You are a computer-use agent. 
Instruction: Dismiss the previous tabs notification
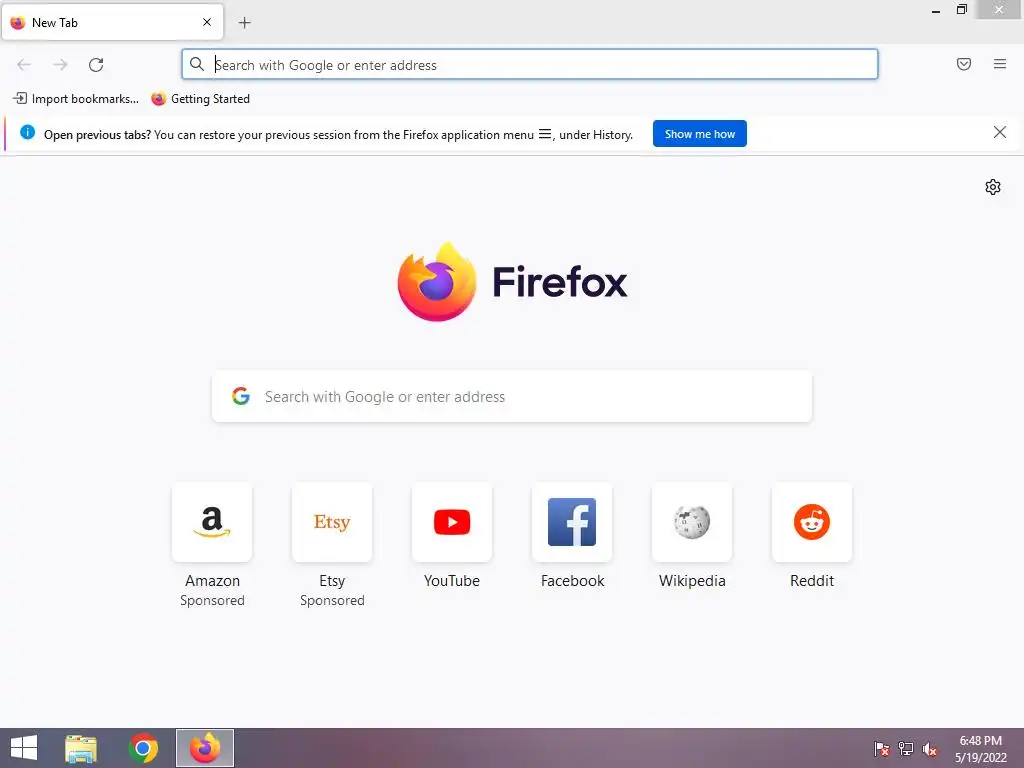tap(999, 133)
